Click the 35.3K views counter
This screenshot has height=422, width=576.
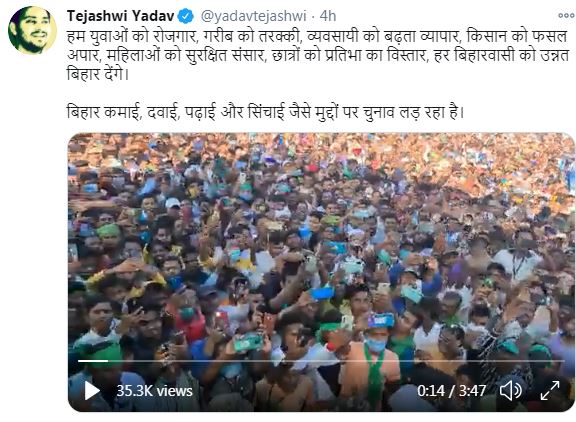coord(155,391)
